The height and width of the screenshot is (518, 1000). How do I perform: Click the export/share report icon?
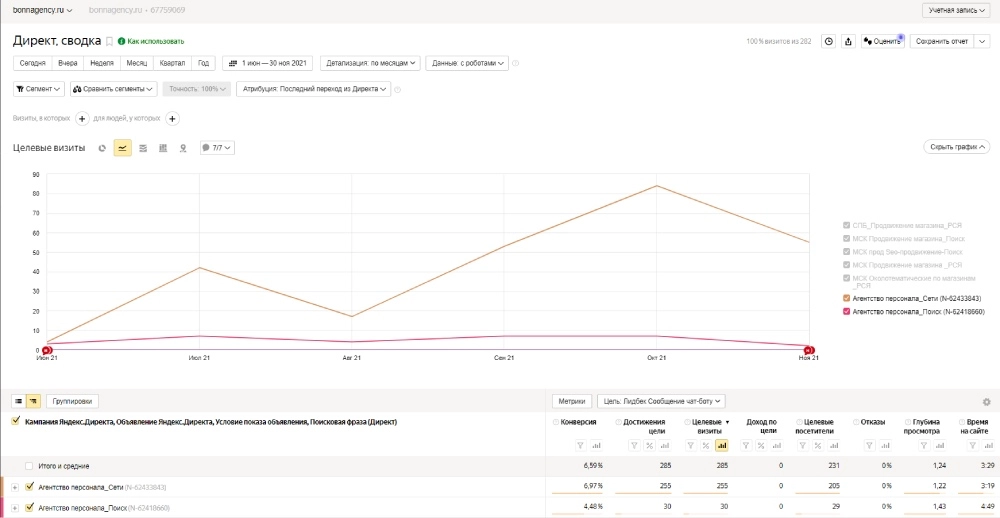848,41
